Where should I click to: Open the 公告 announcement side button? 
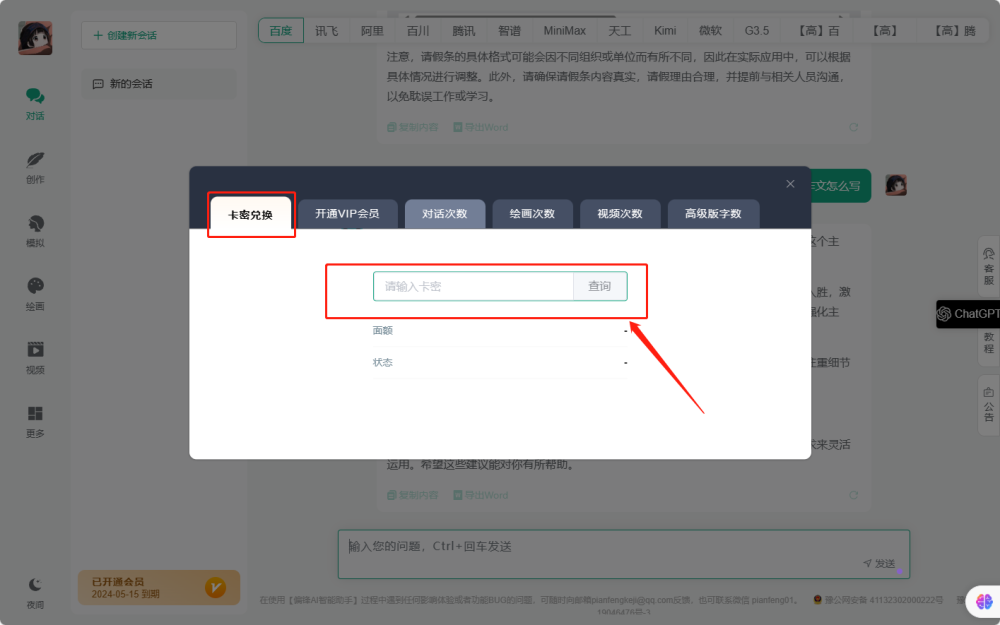(989, 404)
